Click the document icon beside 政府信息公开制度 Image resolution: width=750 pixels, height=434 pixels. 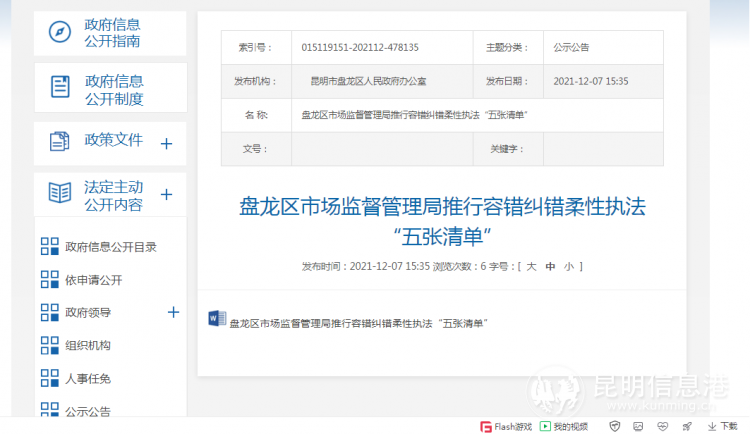[60, 88]
